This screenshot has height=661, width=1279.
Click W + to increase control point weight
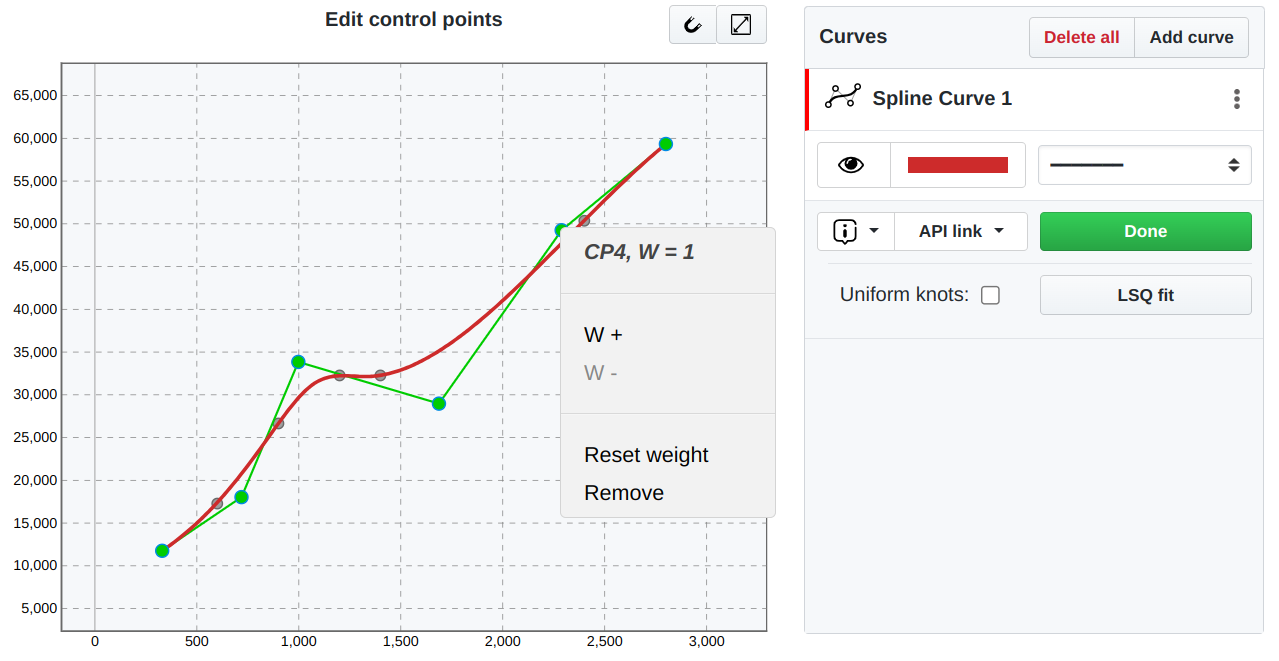601,335
